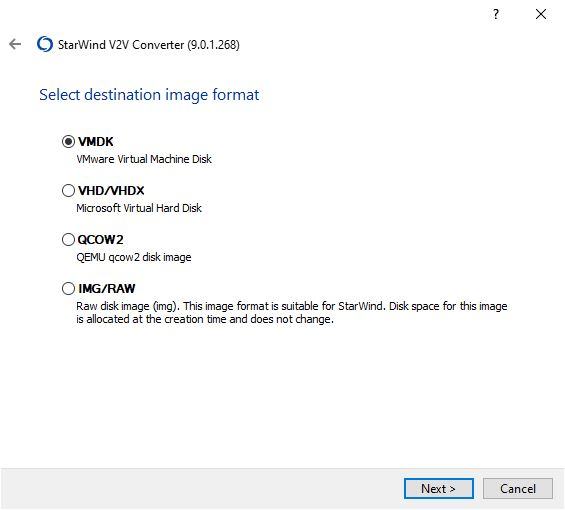Click the StarWind logo icon
The width and height of the screenshot is (565, 510).
tap(45, 44)
